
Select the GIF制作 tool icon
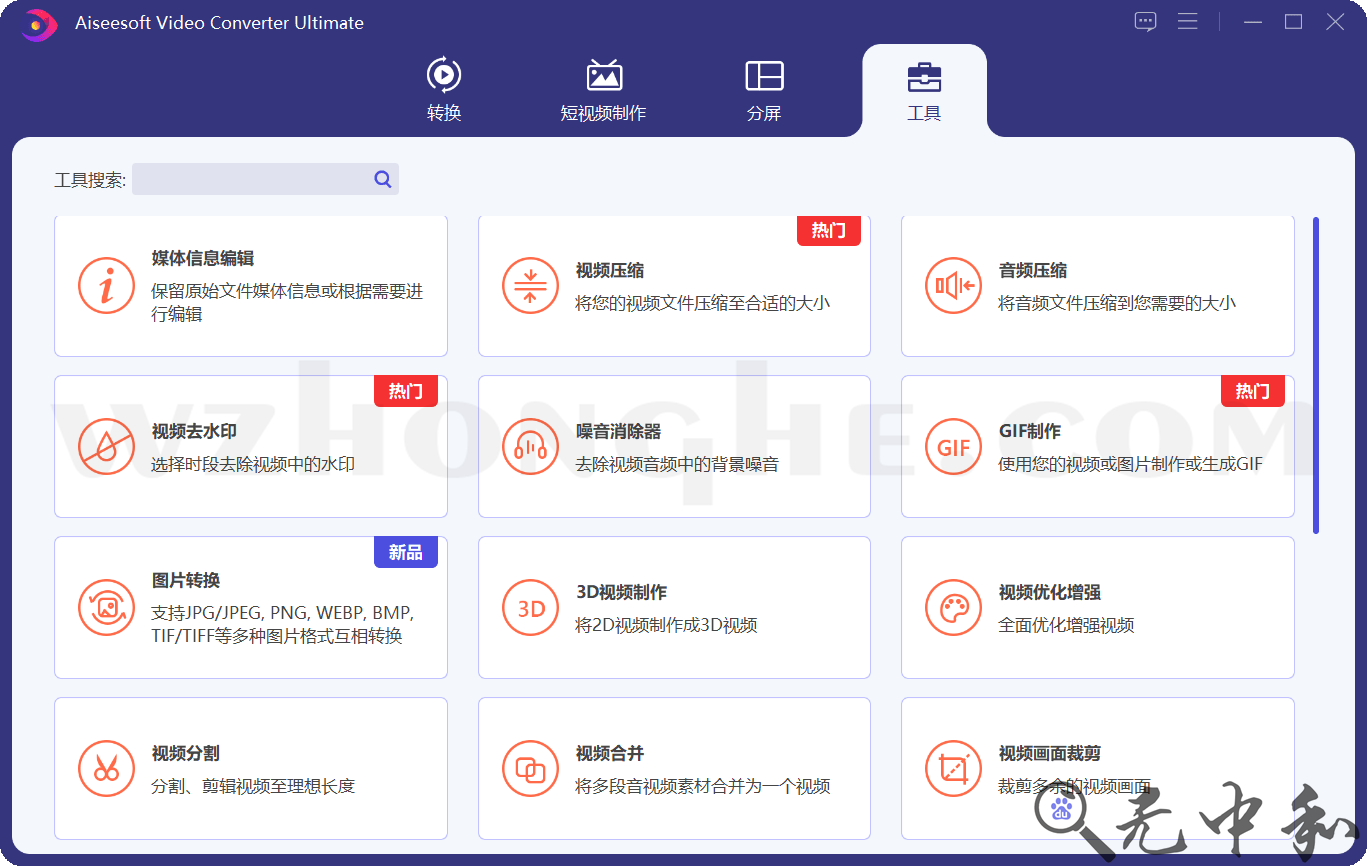953,447
